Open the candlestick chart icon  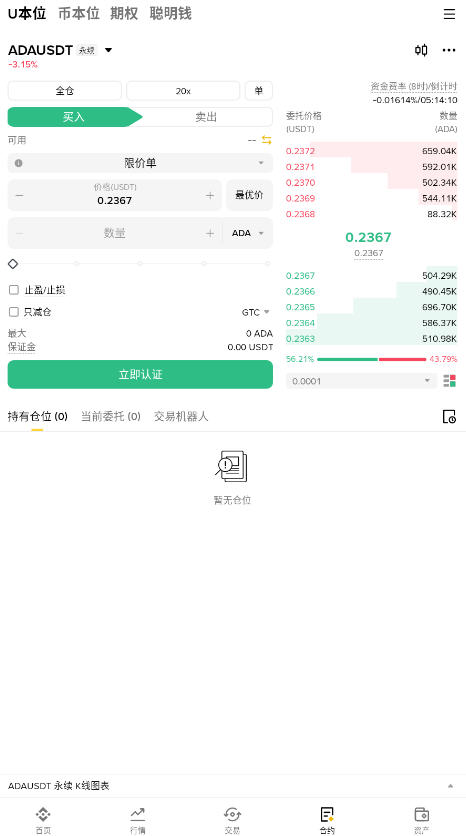[x=421, y=50]
